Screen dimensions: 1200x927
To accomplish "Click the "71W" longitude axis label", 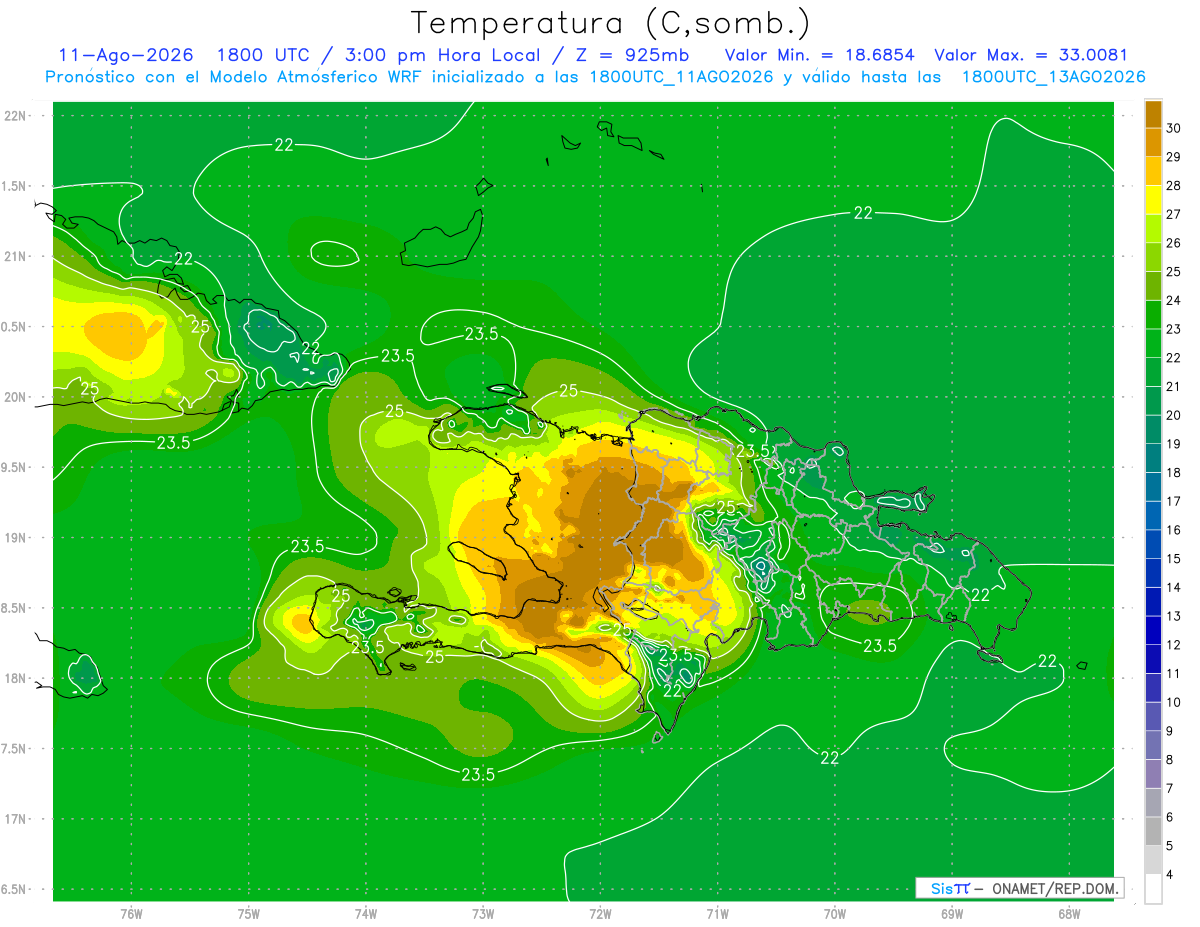I will click(x=717, y=914).
